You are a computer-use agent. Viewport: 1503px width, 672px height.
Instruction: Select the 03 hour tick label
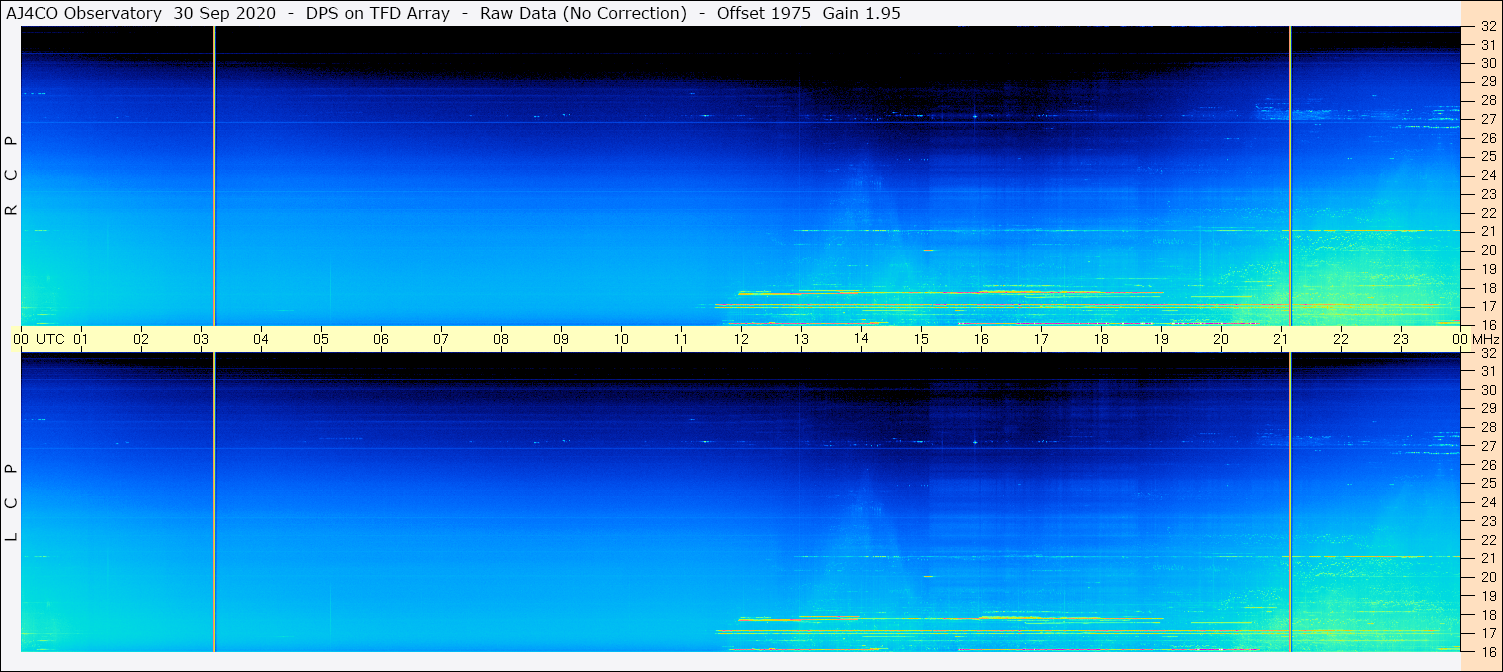[x=201, y=339]
